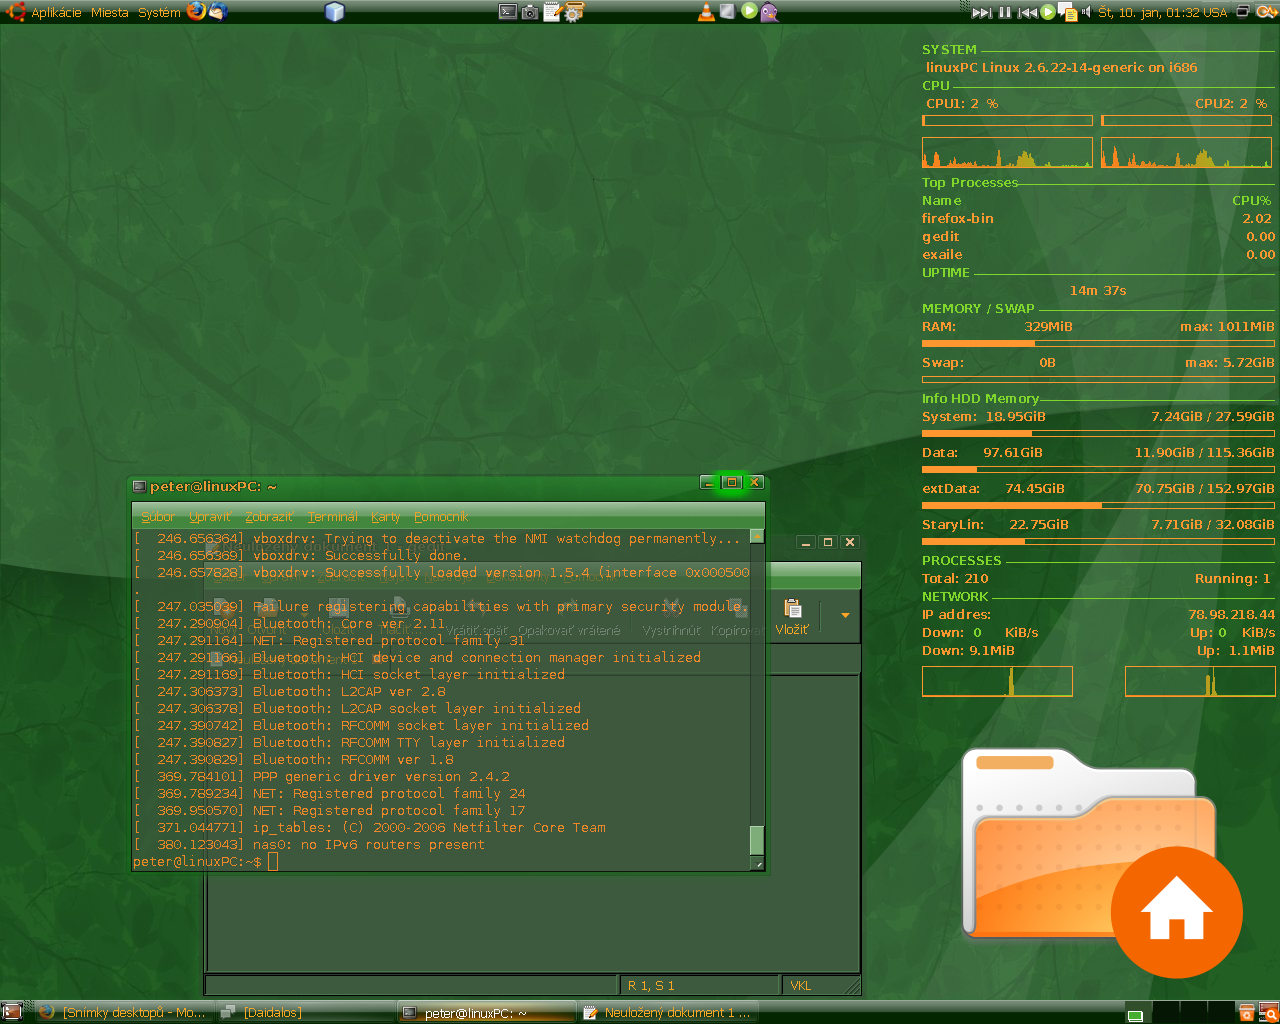Click the blue cube icon in top panel
The width and height of the screenshot is (1280, 1024).
335,12
